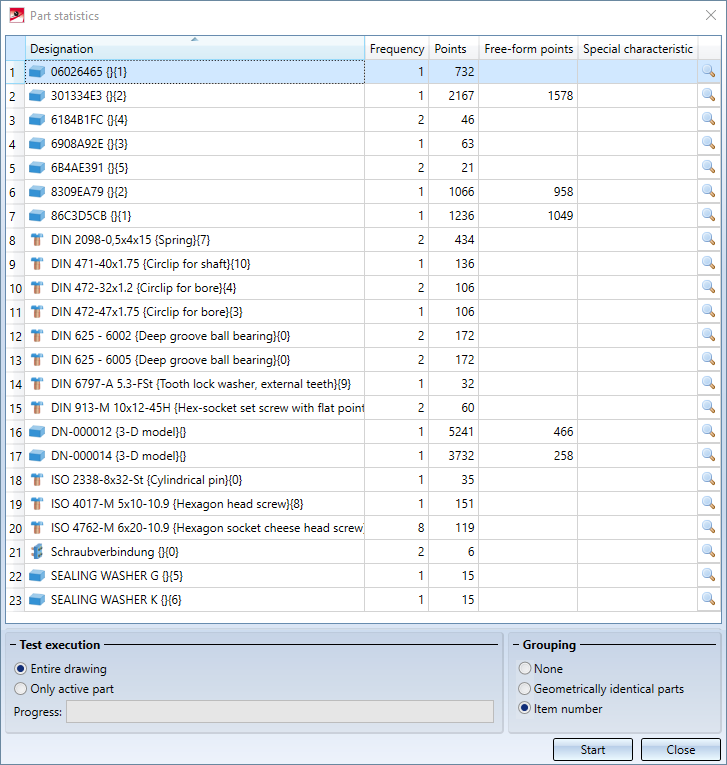Click the Close button

[680, 750]
